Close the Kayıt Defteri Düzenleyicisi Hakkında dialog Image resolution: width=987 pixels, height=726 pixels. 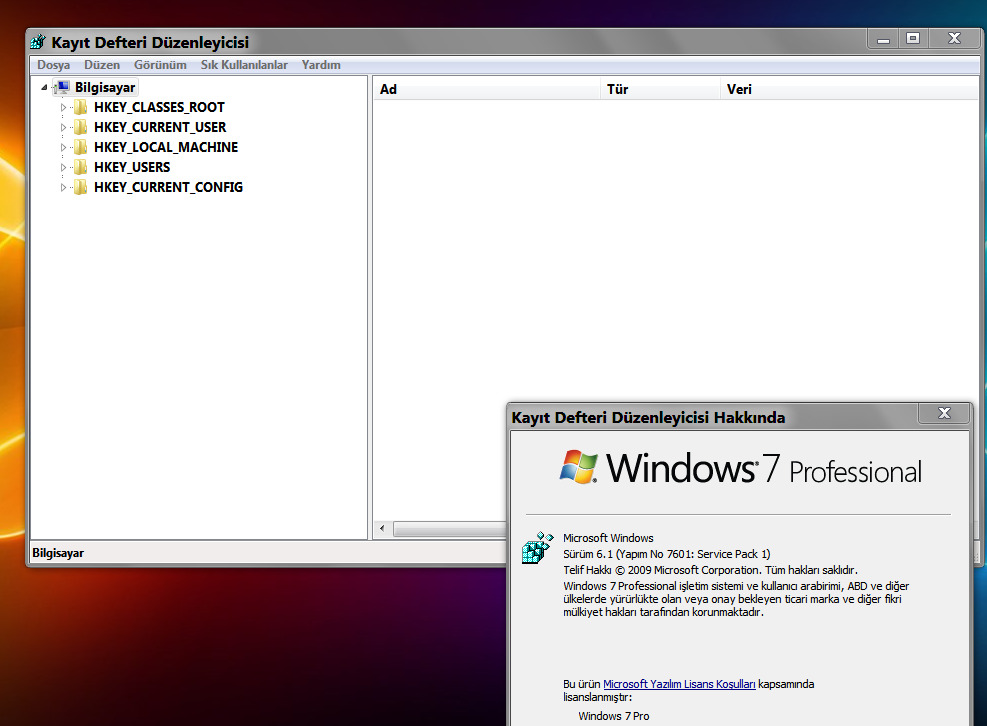944,413
